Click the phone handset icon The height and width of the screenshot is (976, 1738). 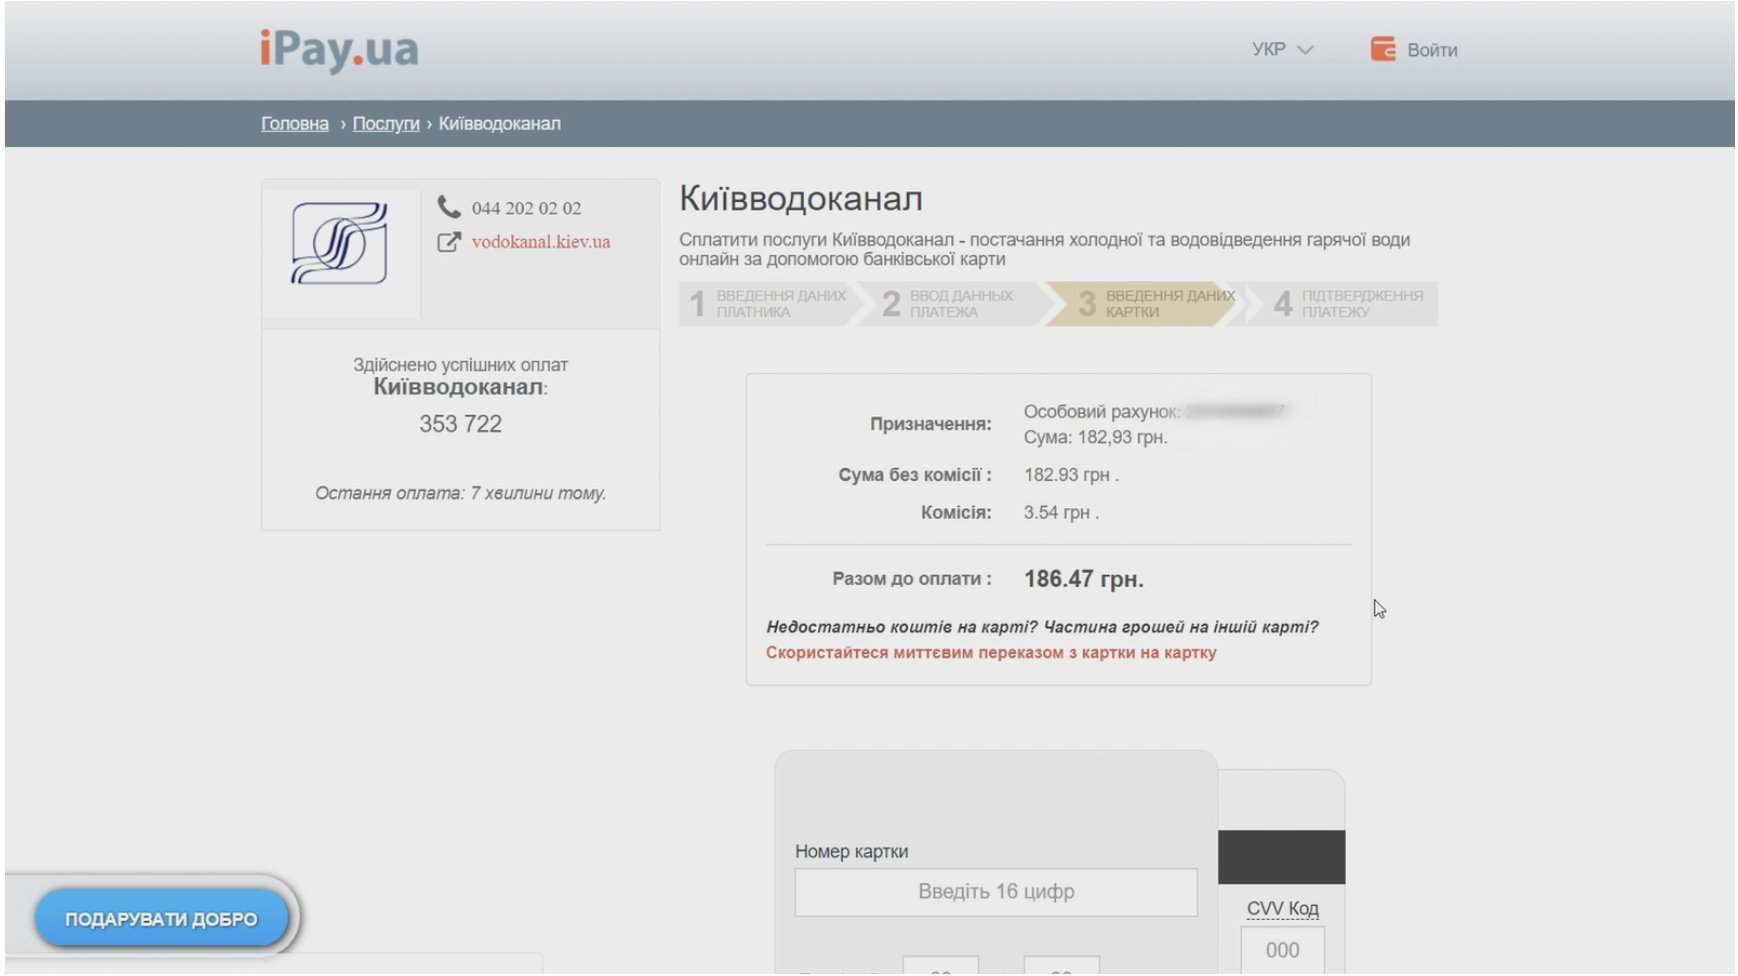(x=449, y=207)
